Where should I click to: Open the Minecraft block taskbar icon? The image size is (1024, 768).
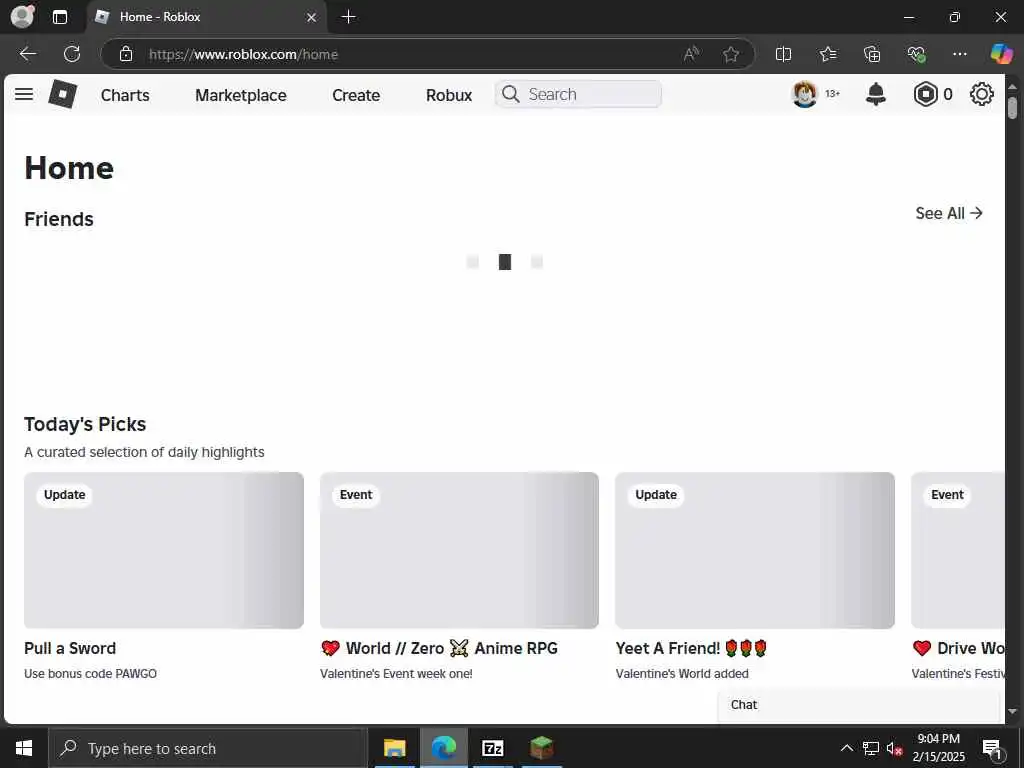[541, 748]
